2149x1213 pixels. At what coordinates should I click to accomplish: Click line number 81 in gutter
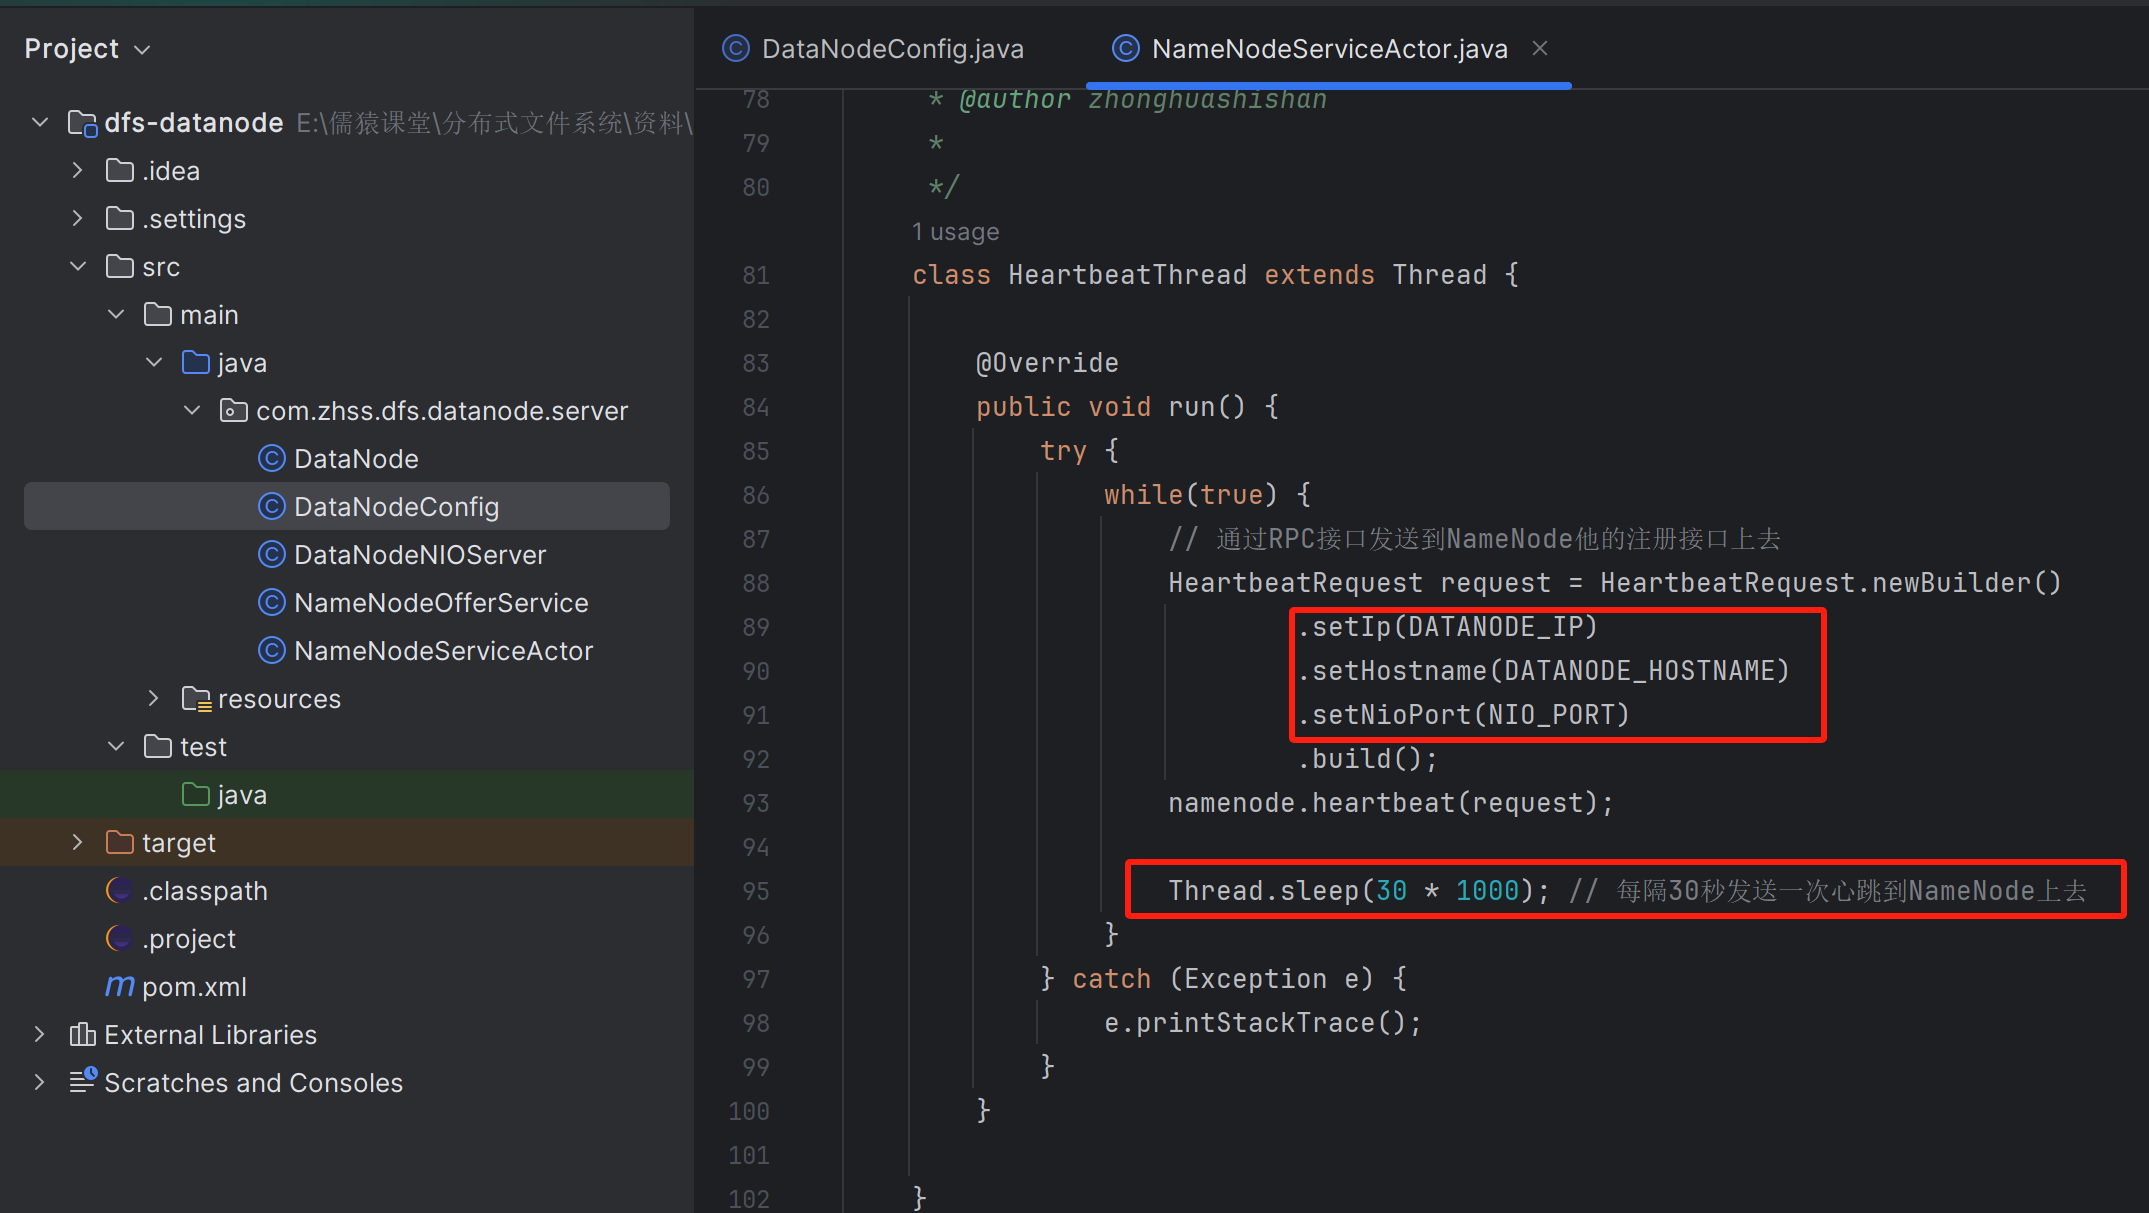click(x=756, y=276)
